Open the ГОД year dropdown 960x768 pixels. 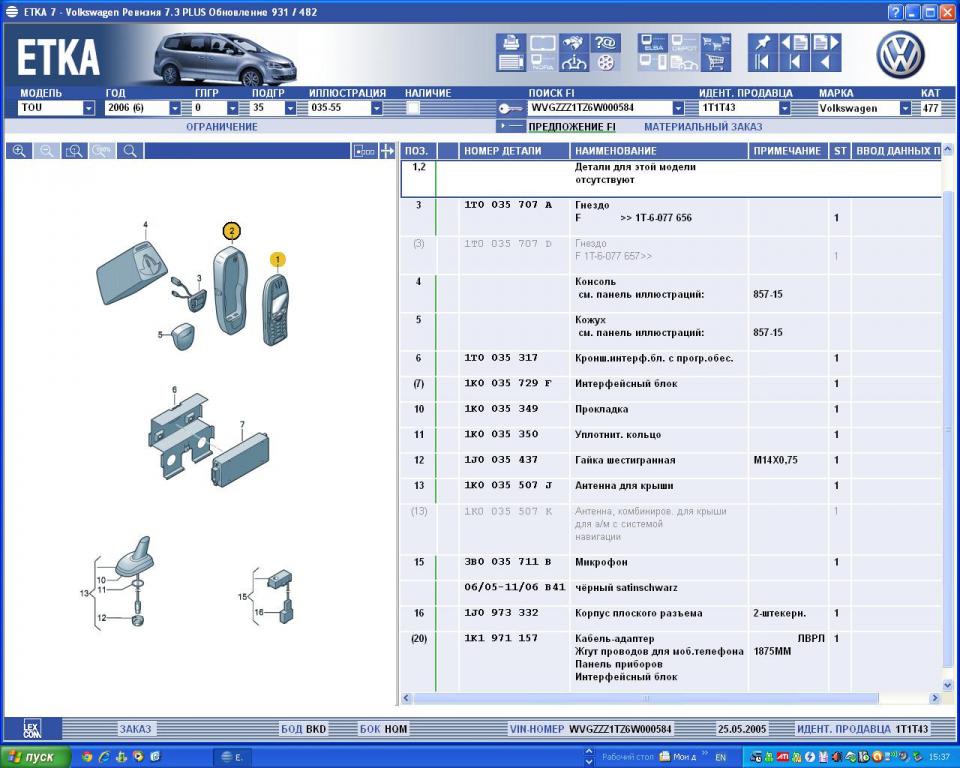point(175,108)
